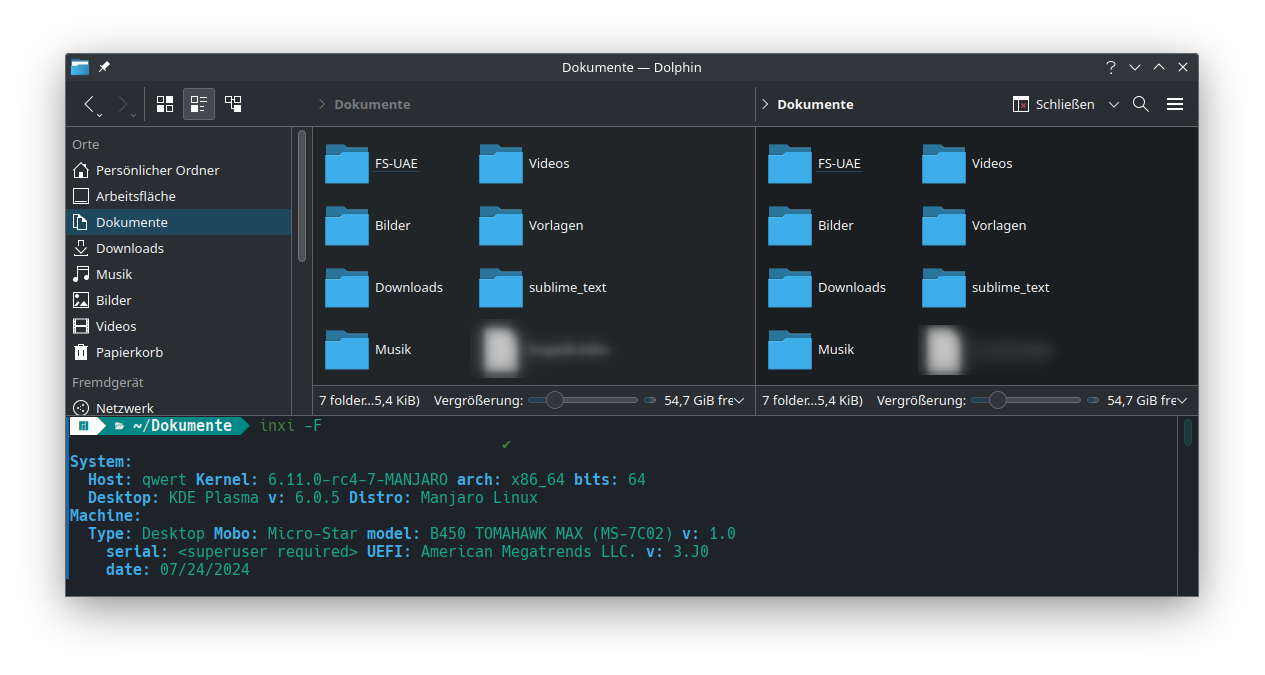Click the Dolphin app icon in title bar

[x=80, y=67]
